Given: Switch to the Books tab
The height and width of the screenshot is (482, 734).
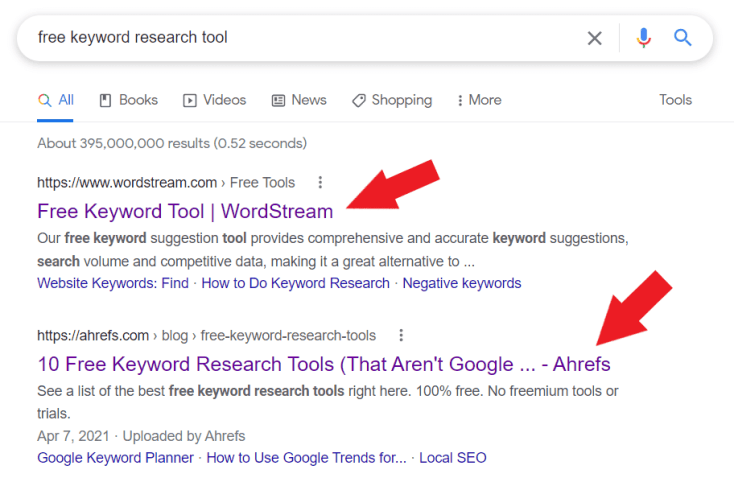Looking at the screenshot, I should [x=129, y=100].
